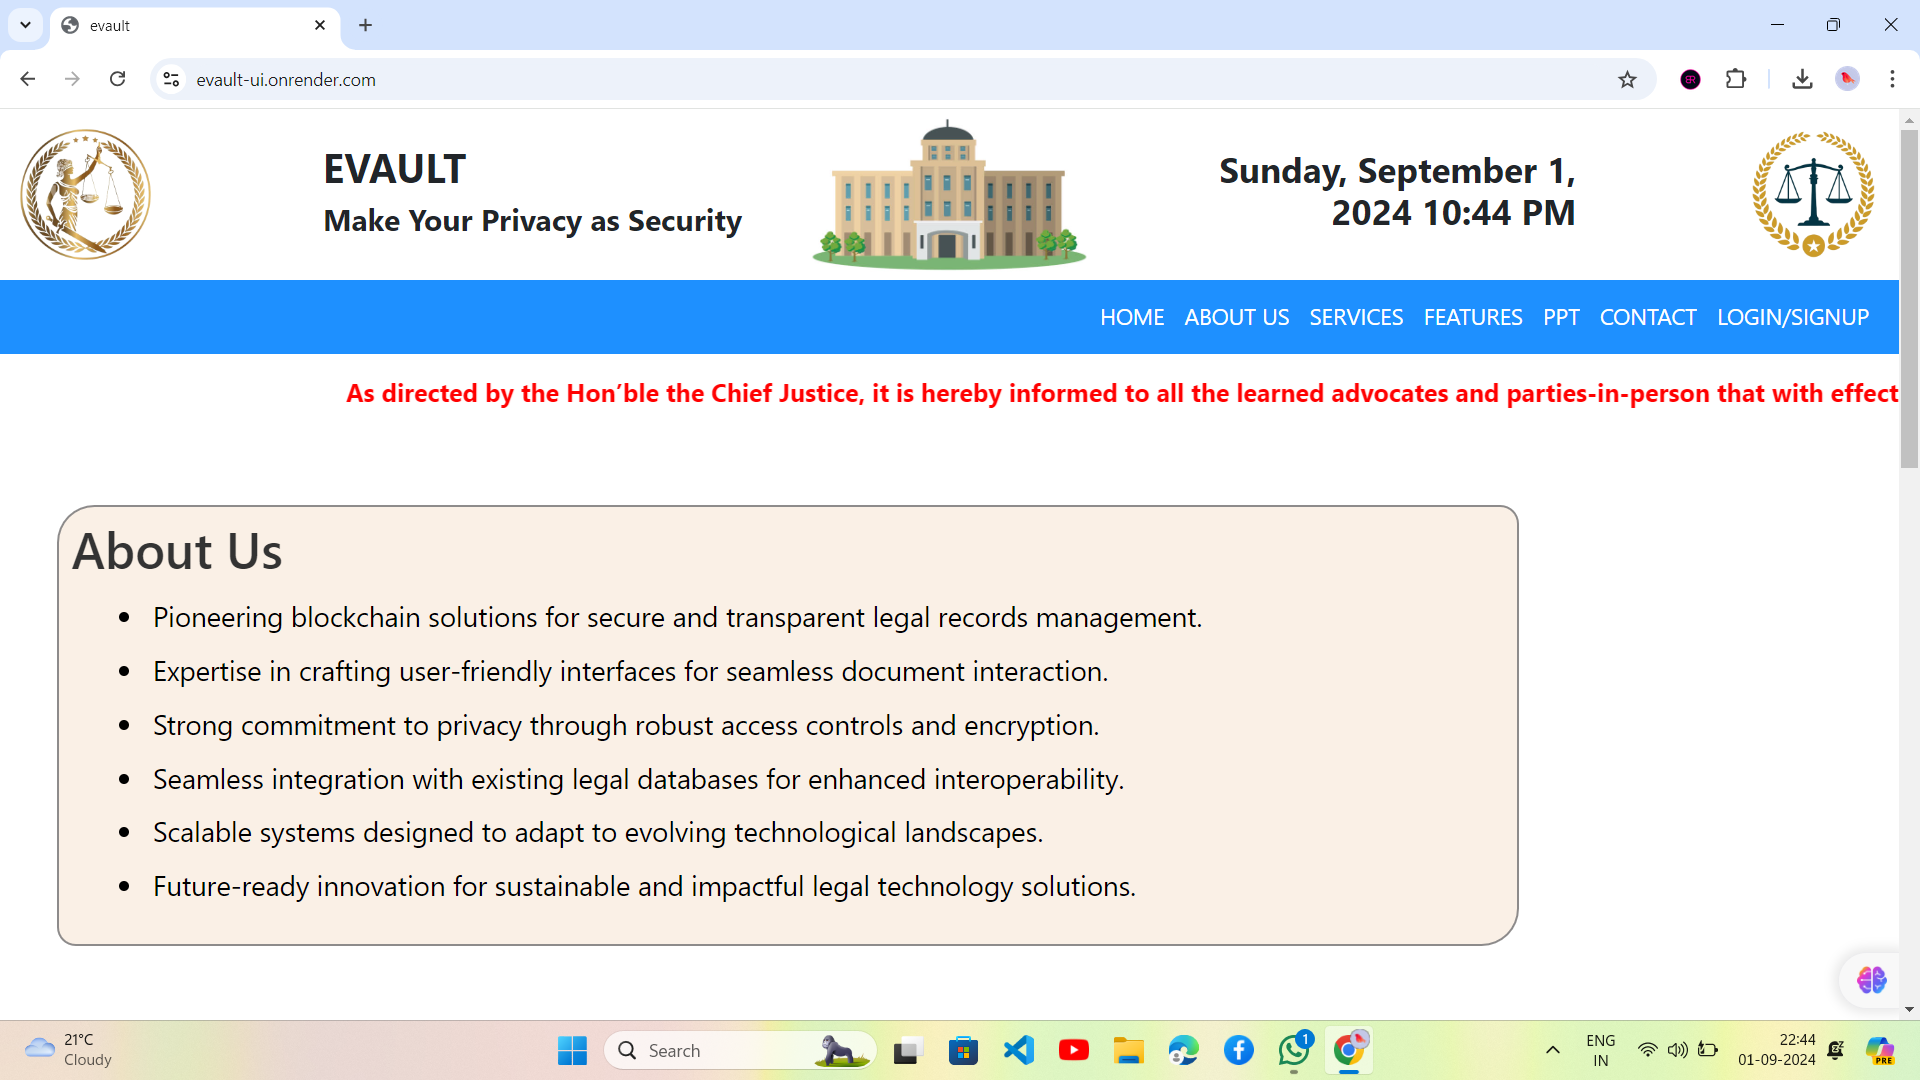
Task: Open the Chrome profile avatar
Action: 1847,79
